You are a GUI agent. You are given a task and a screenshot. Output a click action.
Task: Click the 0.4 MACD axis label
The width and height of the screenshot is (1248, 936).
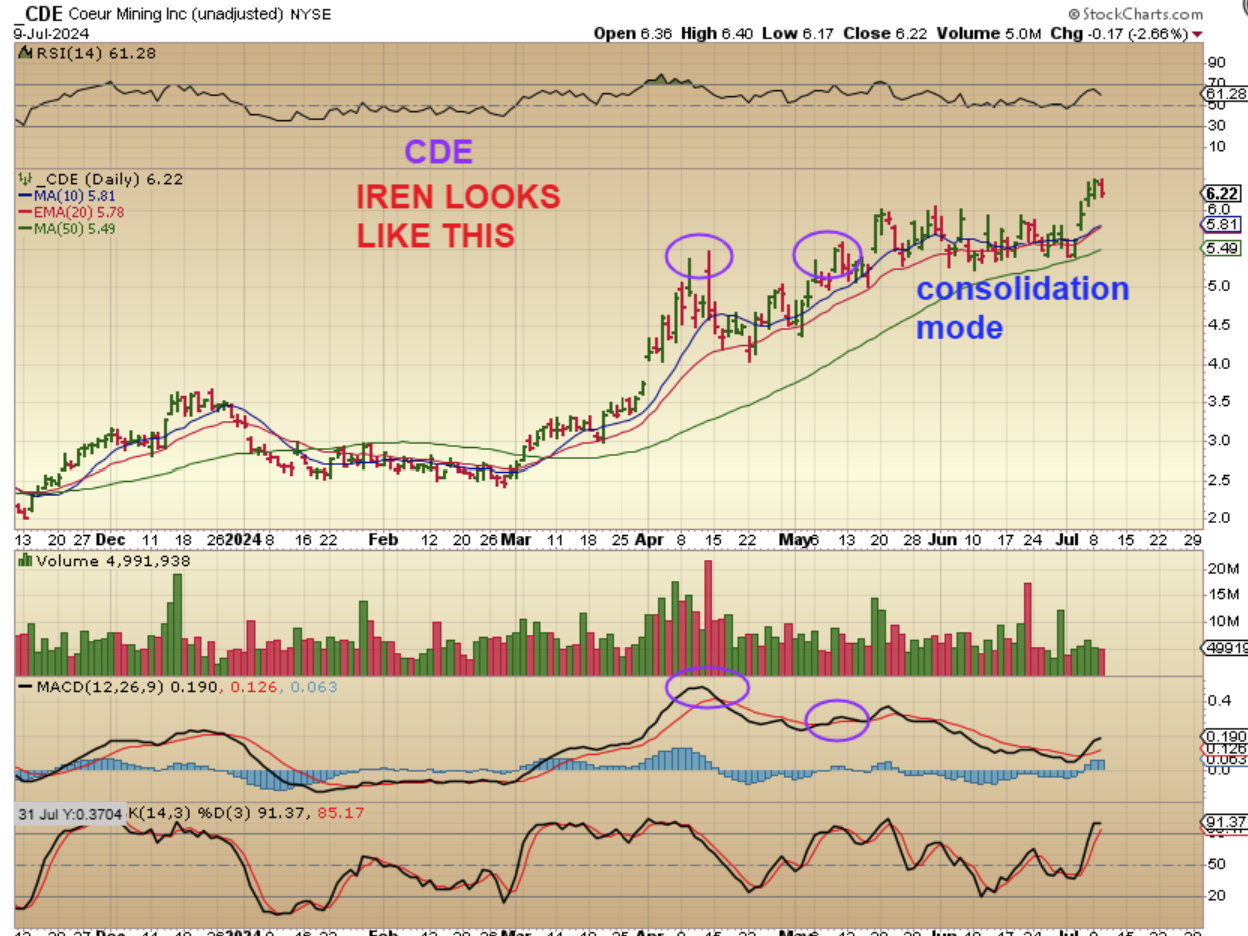point(1218,699)
